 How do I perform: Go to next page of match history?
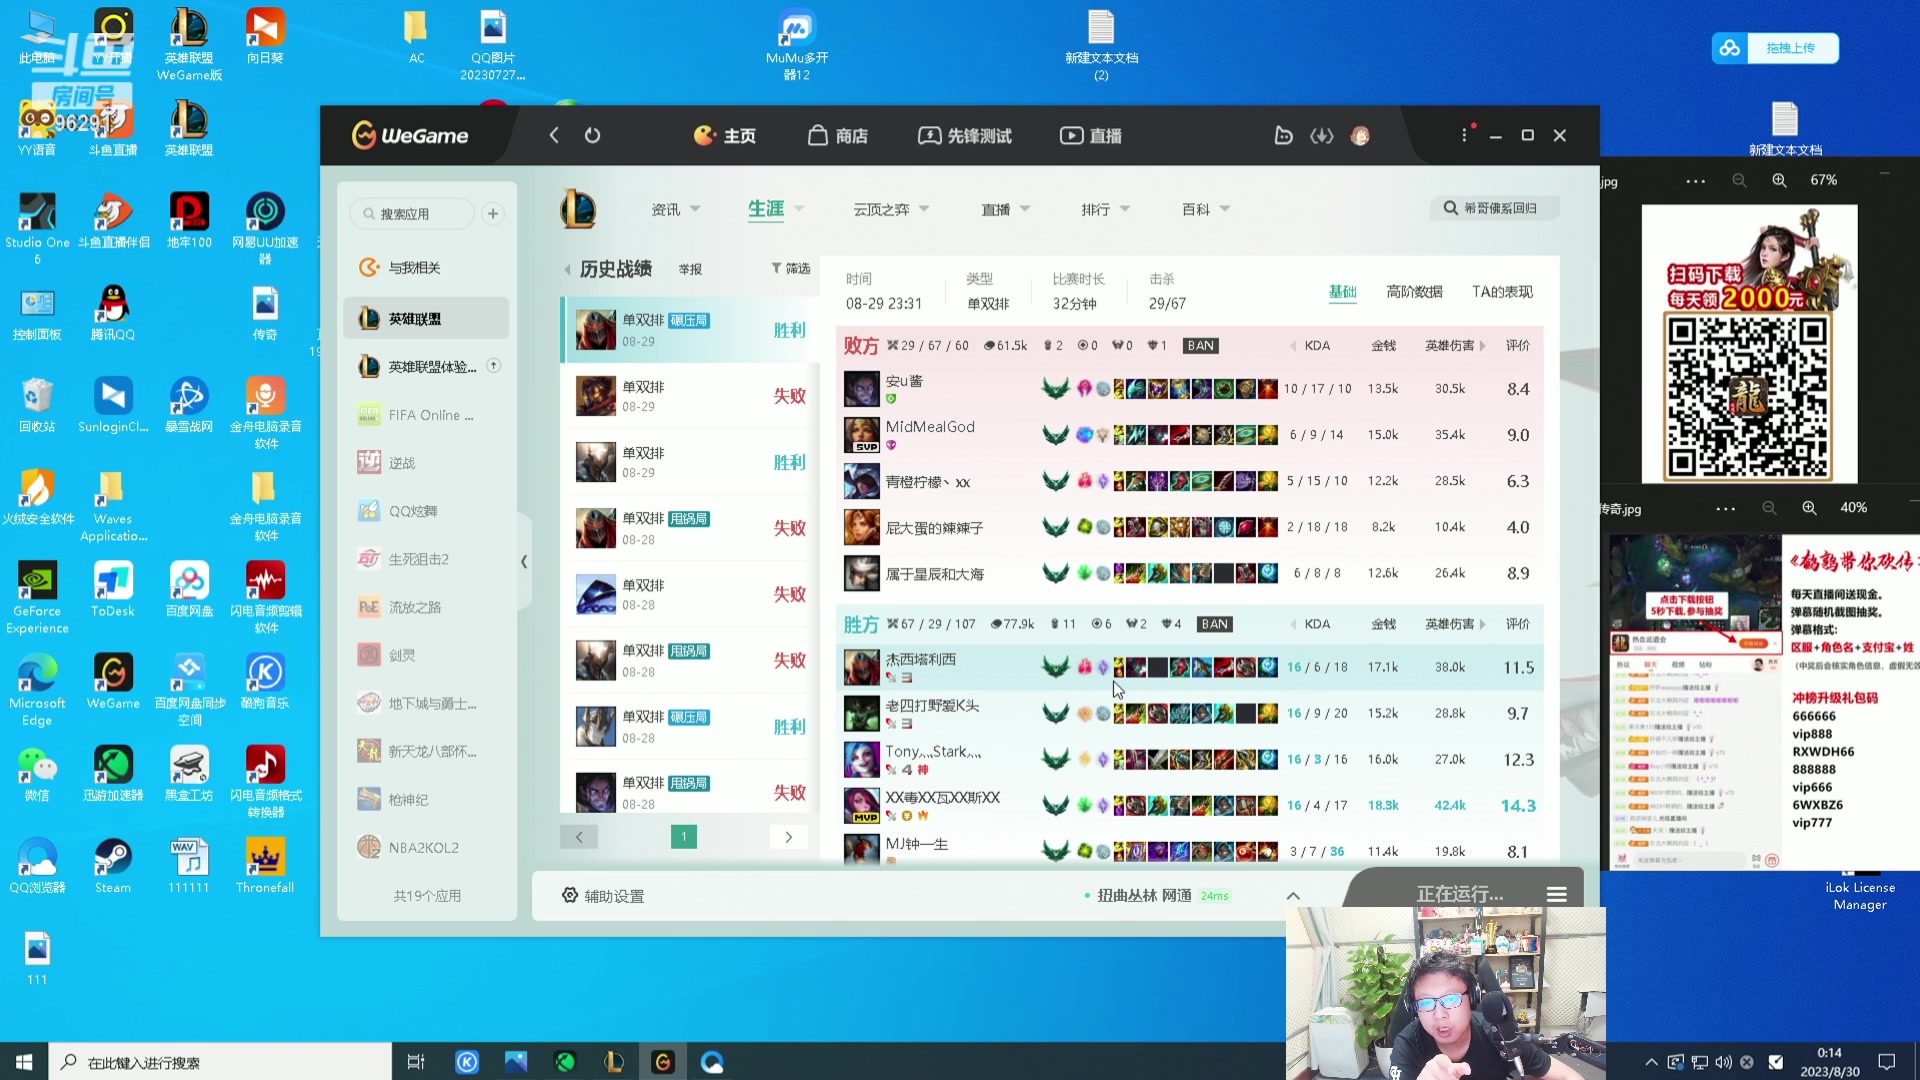(x=788, y=837)
